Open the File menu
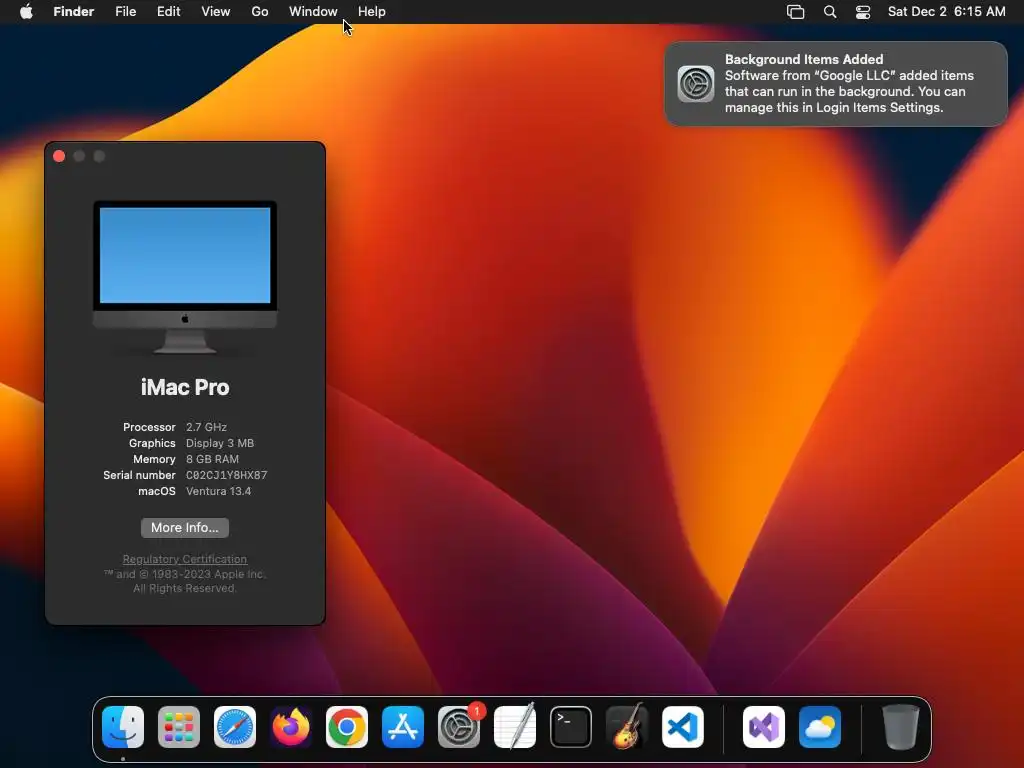Viewport: 1024px width, 768px height. (125, 12)
